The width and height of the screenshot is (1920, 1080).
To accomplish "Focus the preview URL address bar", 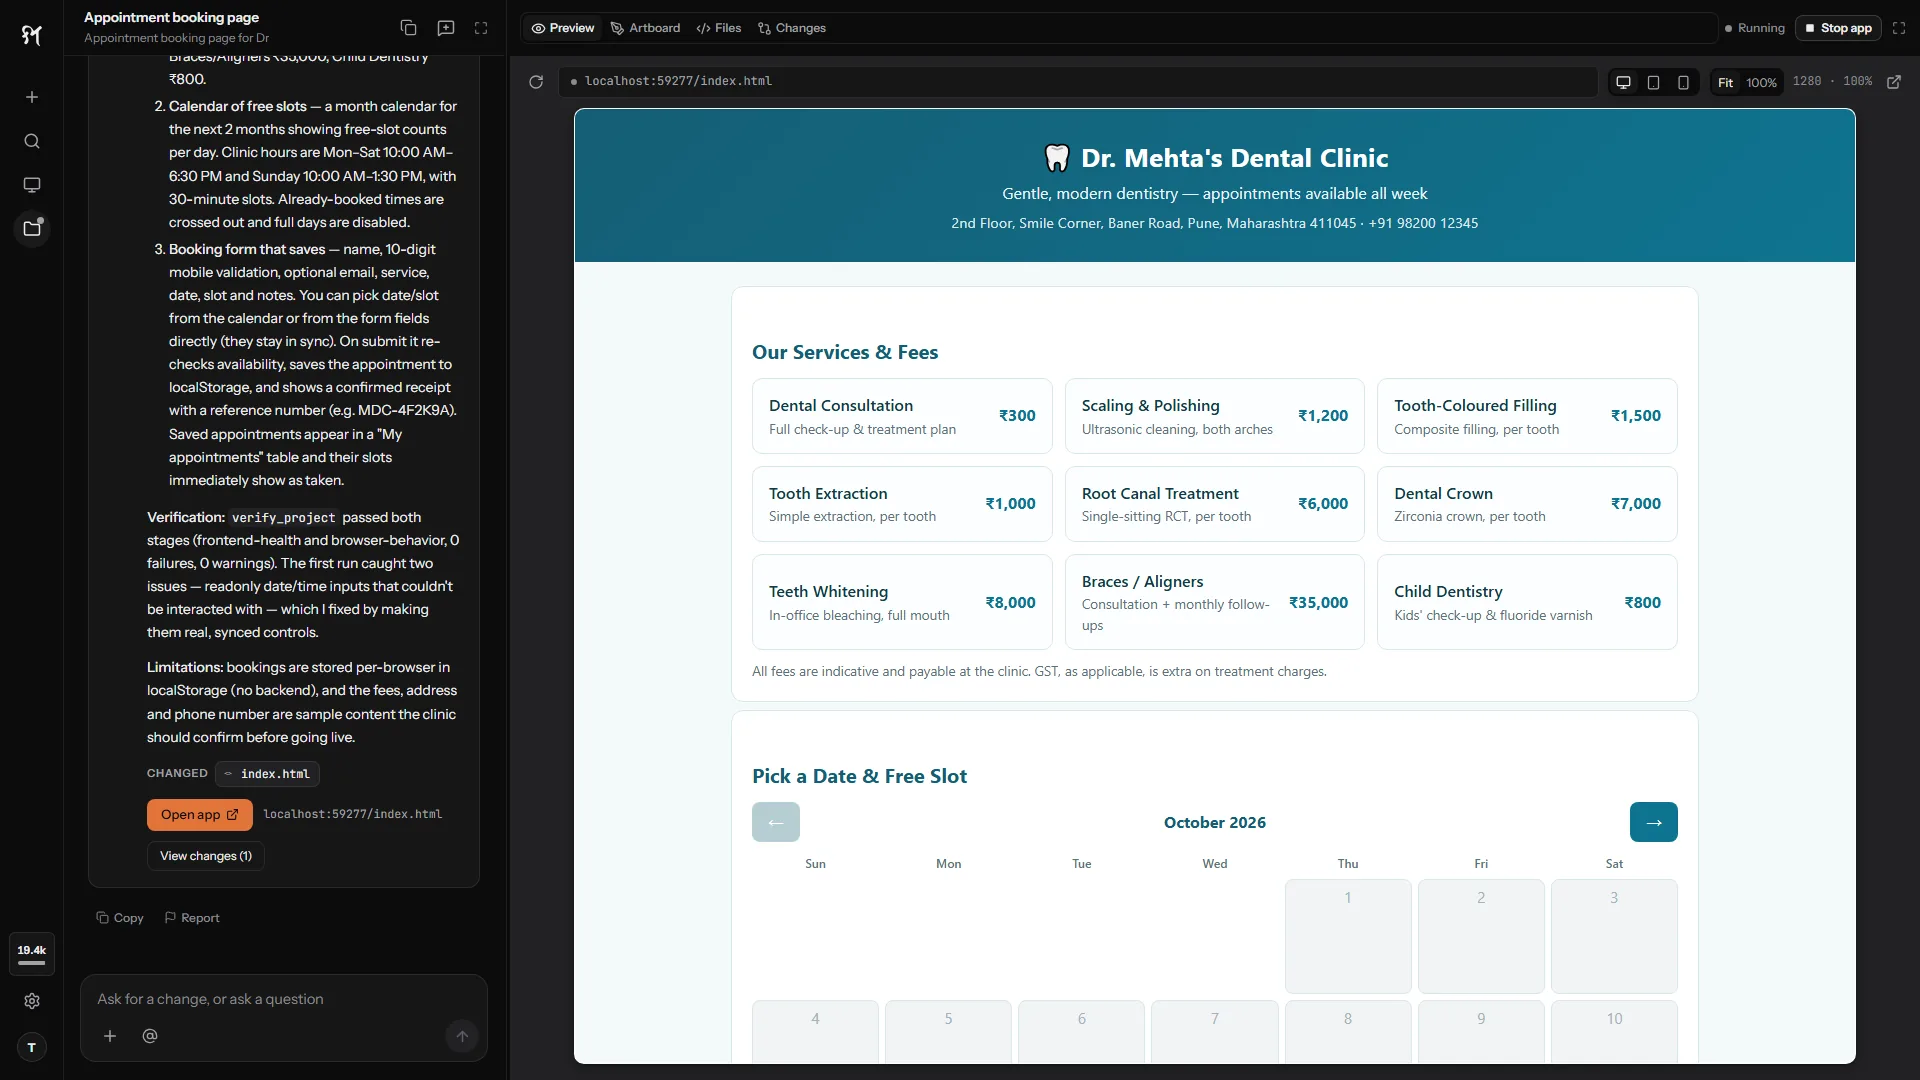I will click(1077, 82).
